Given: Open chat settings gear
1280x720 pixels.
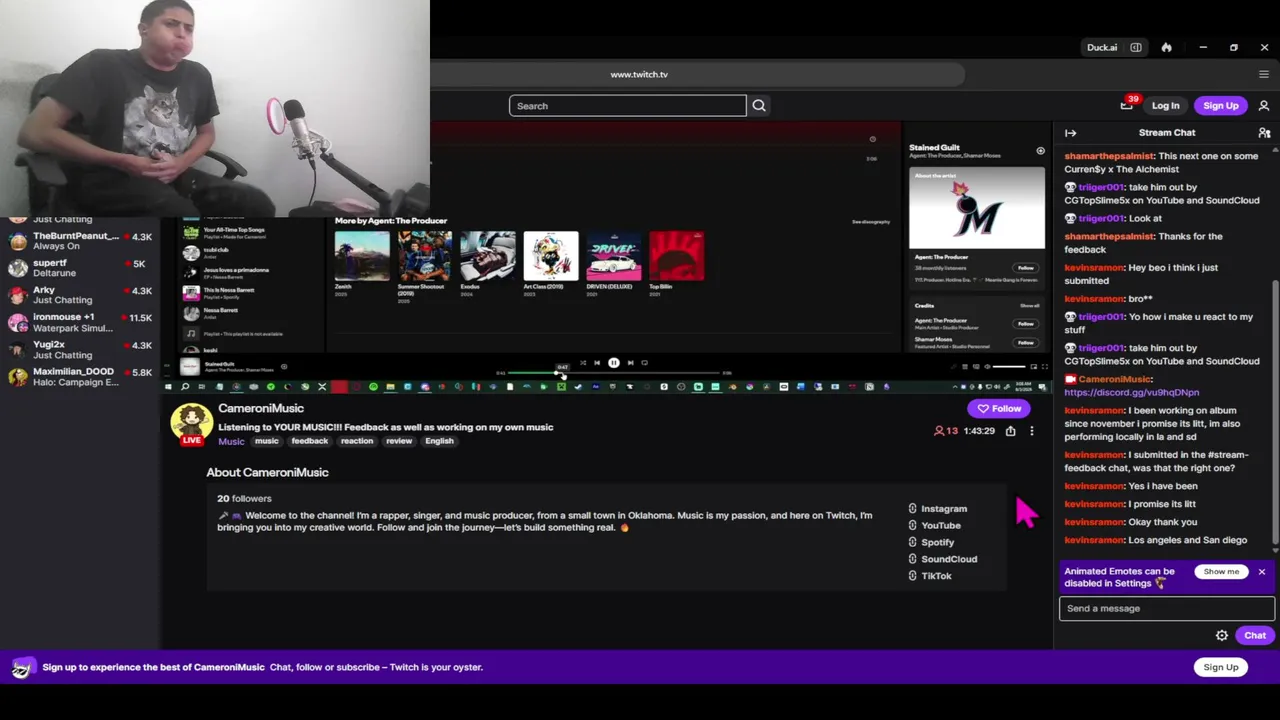Looking at the screenshot, I should (1222, 636).
